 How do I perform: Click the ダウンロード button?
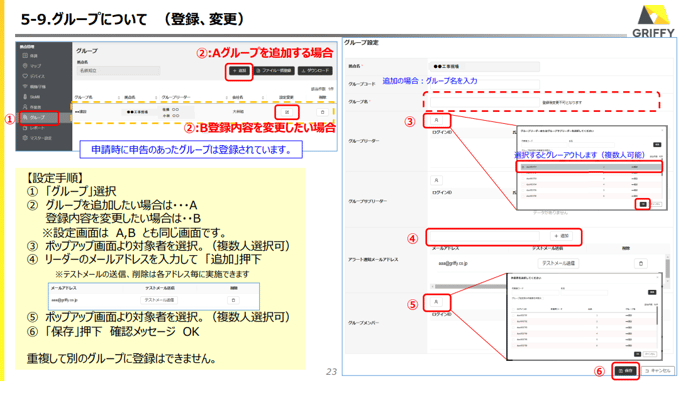(315, 71)
